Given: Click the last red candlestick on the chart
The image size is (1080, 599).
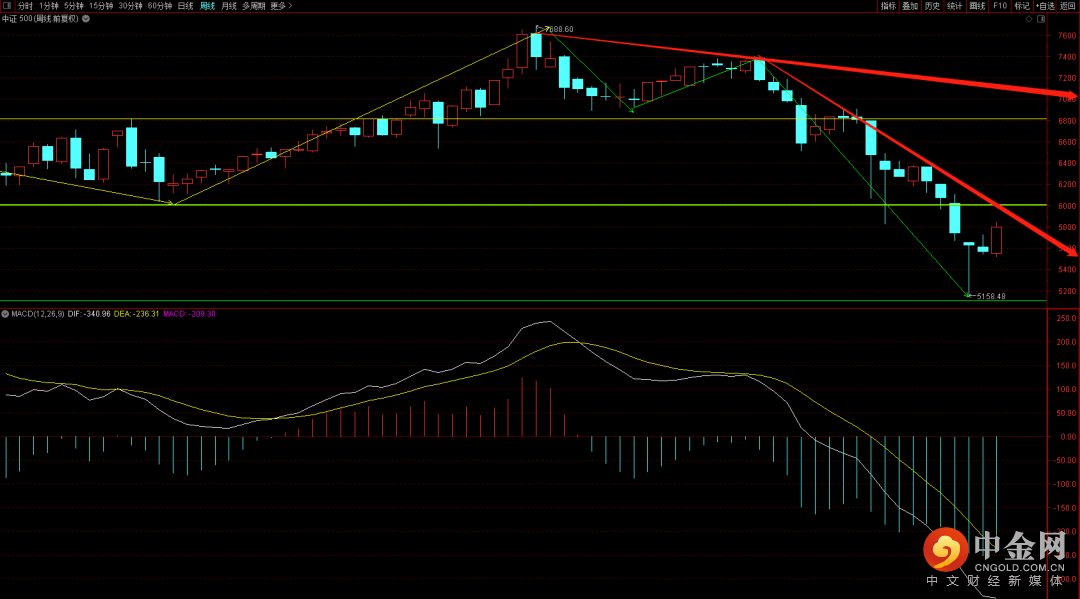Looking at the screenshot, I should pos(997,240).
